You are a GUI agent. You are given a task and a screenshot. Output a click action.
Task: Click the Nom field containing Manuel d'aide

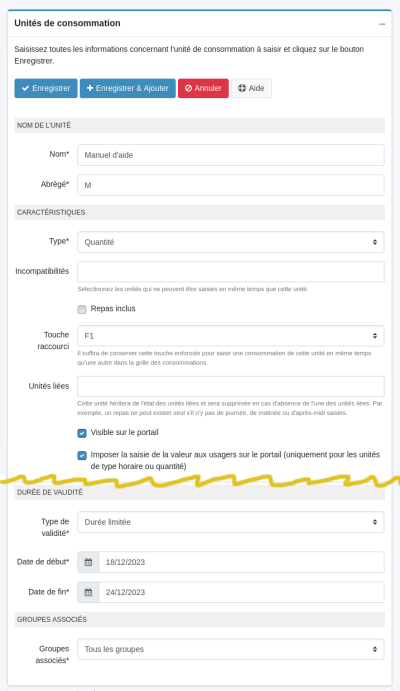coord(231,155)
